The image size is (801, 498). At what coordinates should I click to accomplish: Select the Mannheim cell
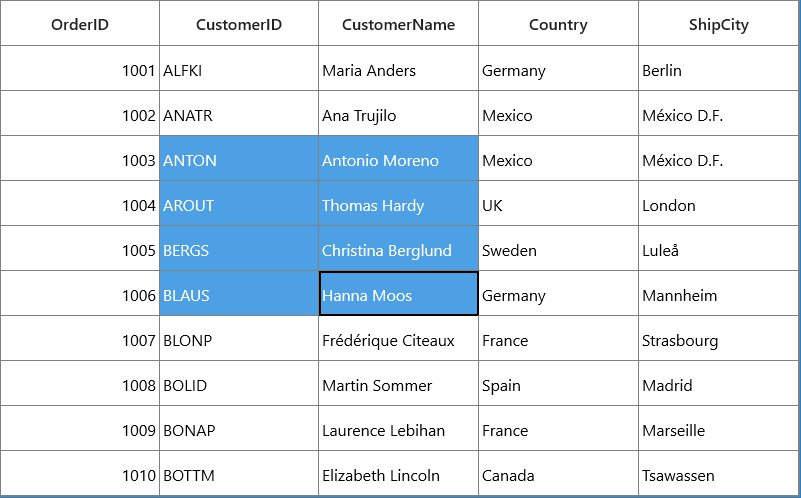pos(718,293)
